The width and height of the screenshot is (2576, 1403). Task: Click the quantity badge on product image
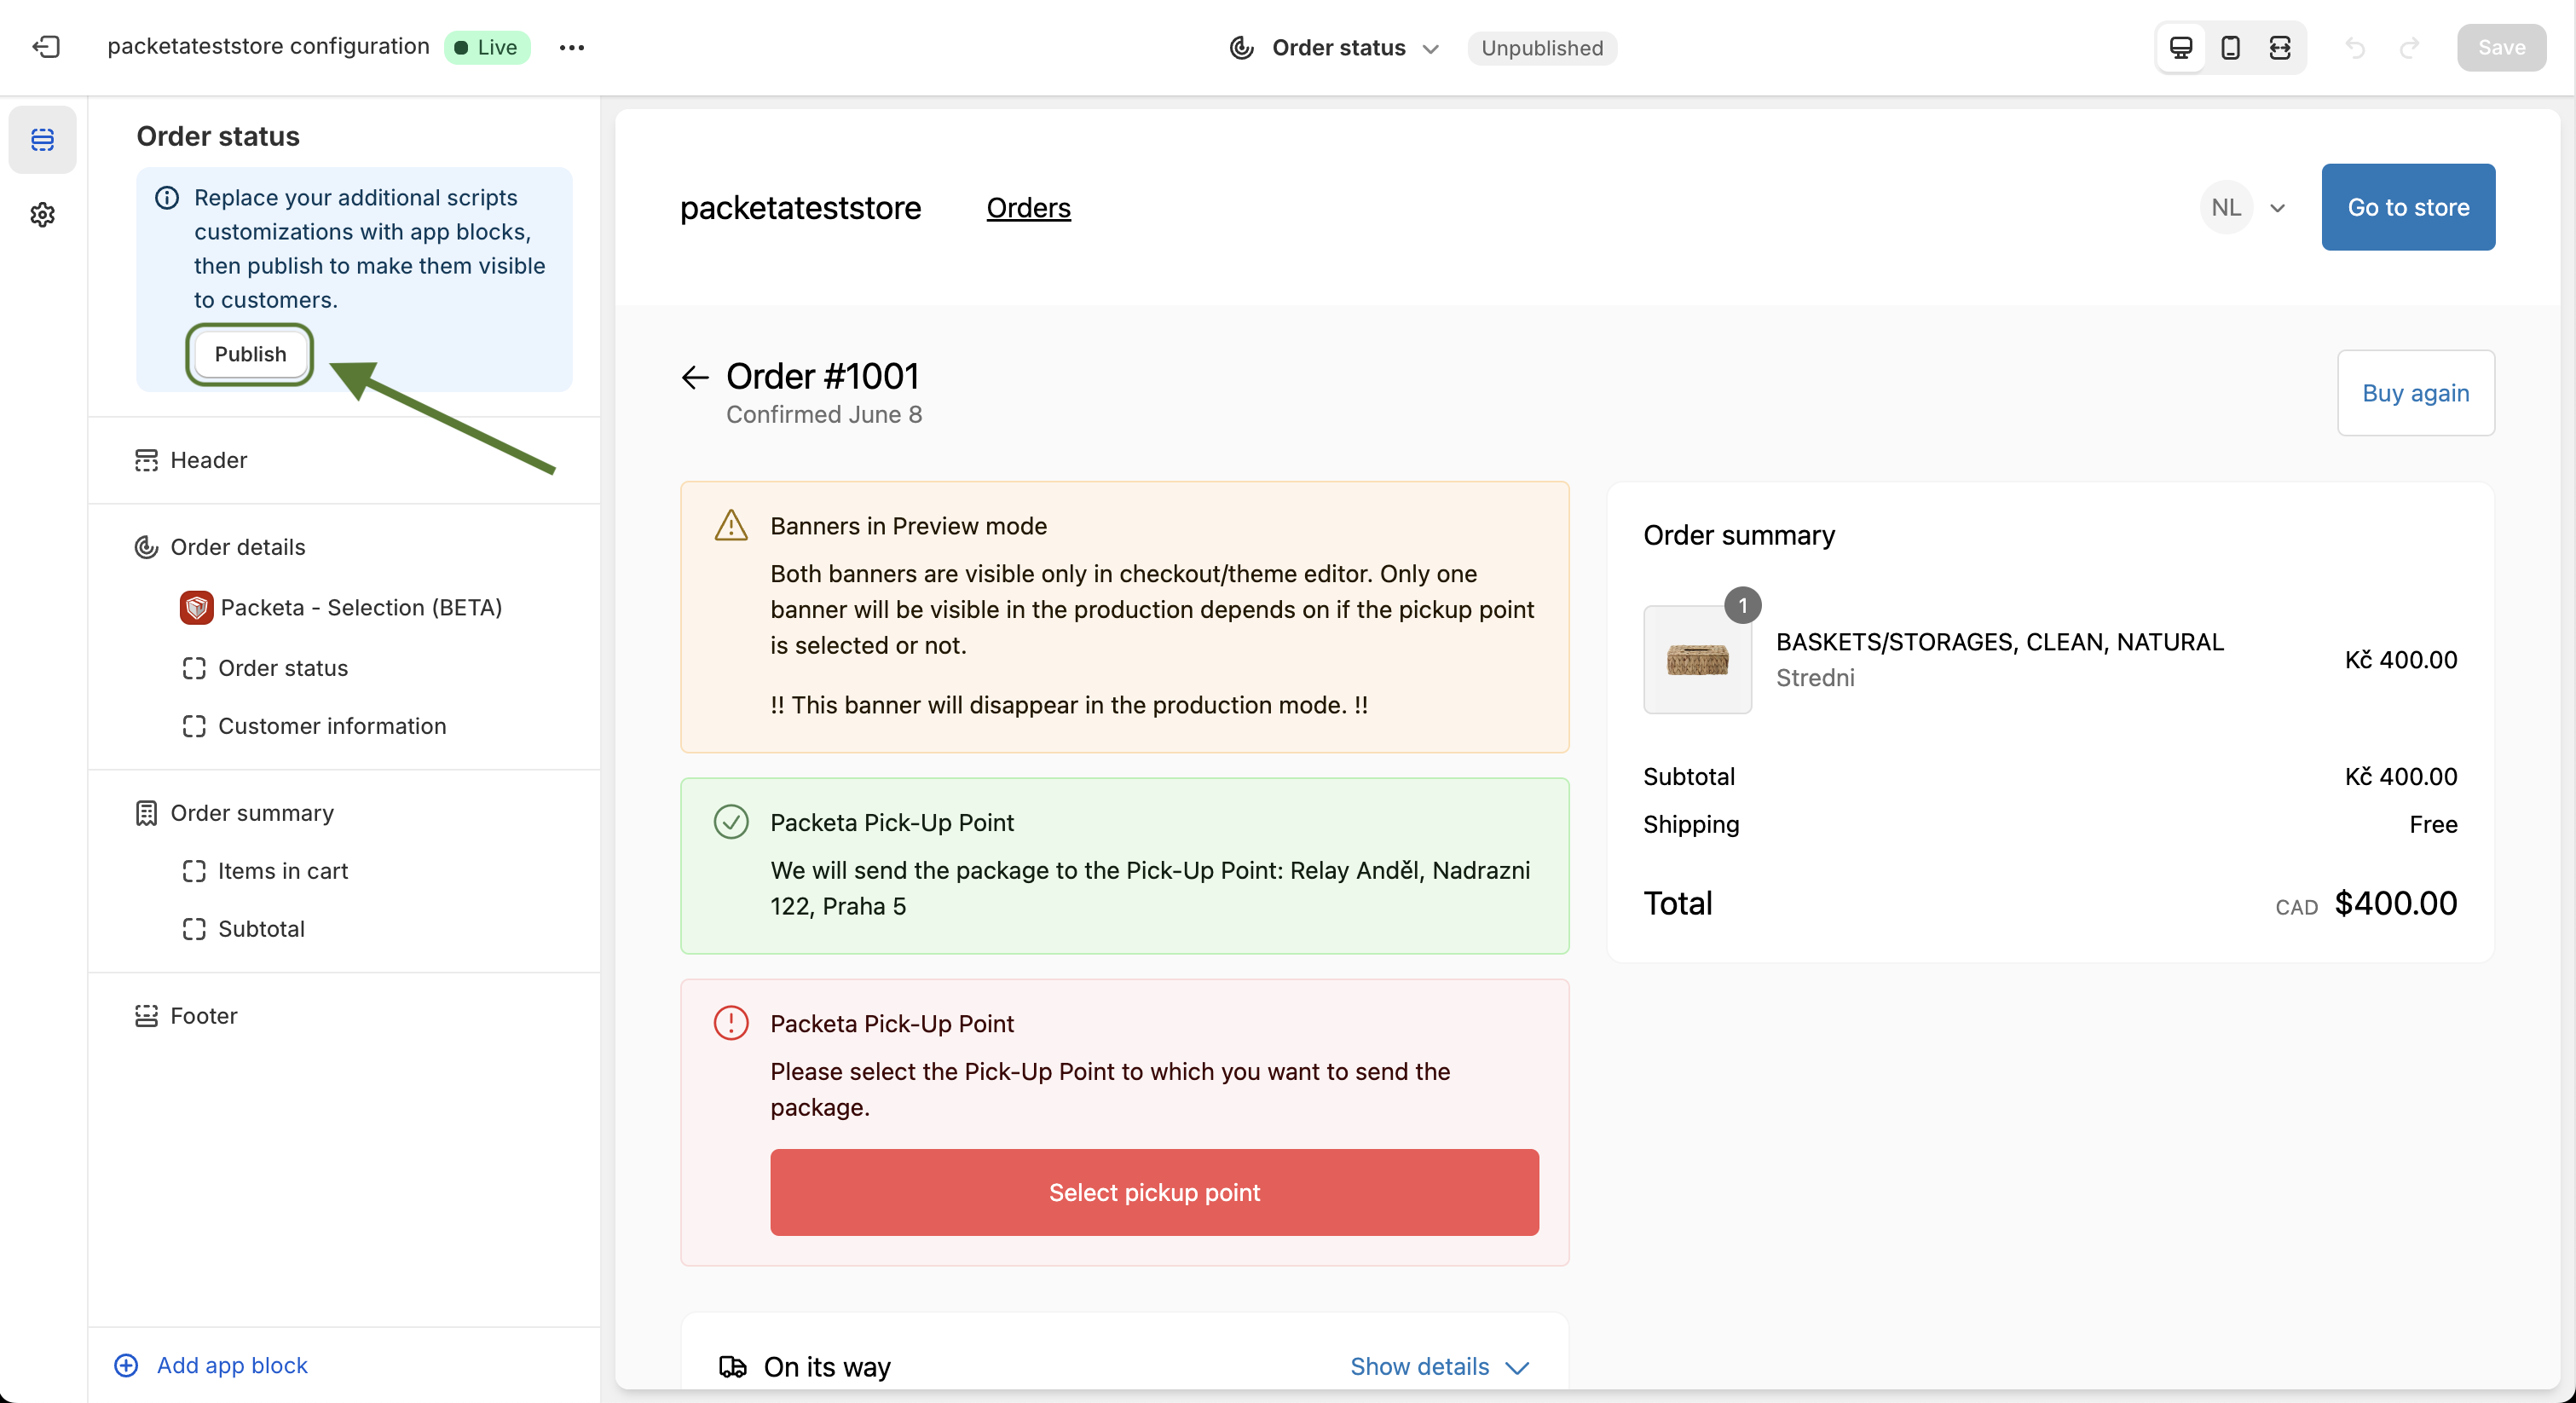click(1742, 605)
